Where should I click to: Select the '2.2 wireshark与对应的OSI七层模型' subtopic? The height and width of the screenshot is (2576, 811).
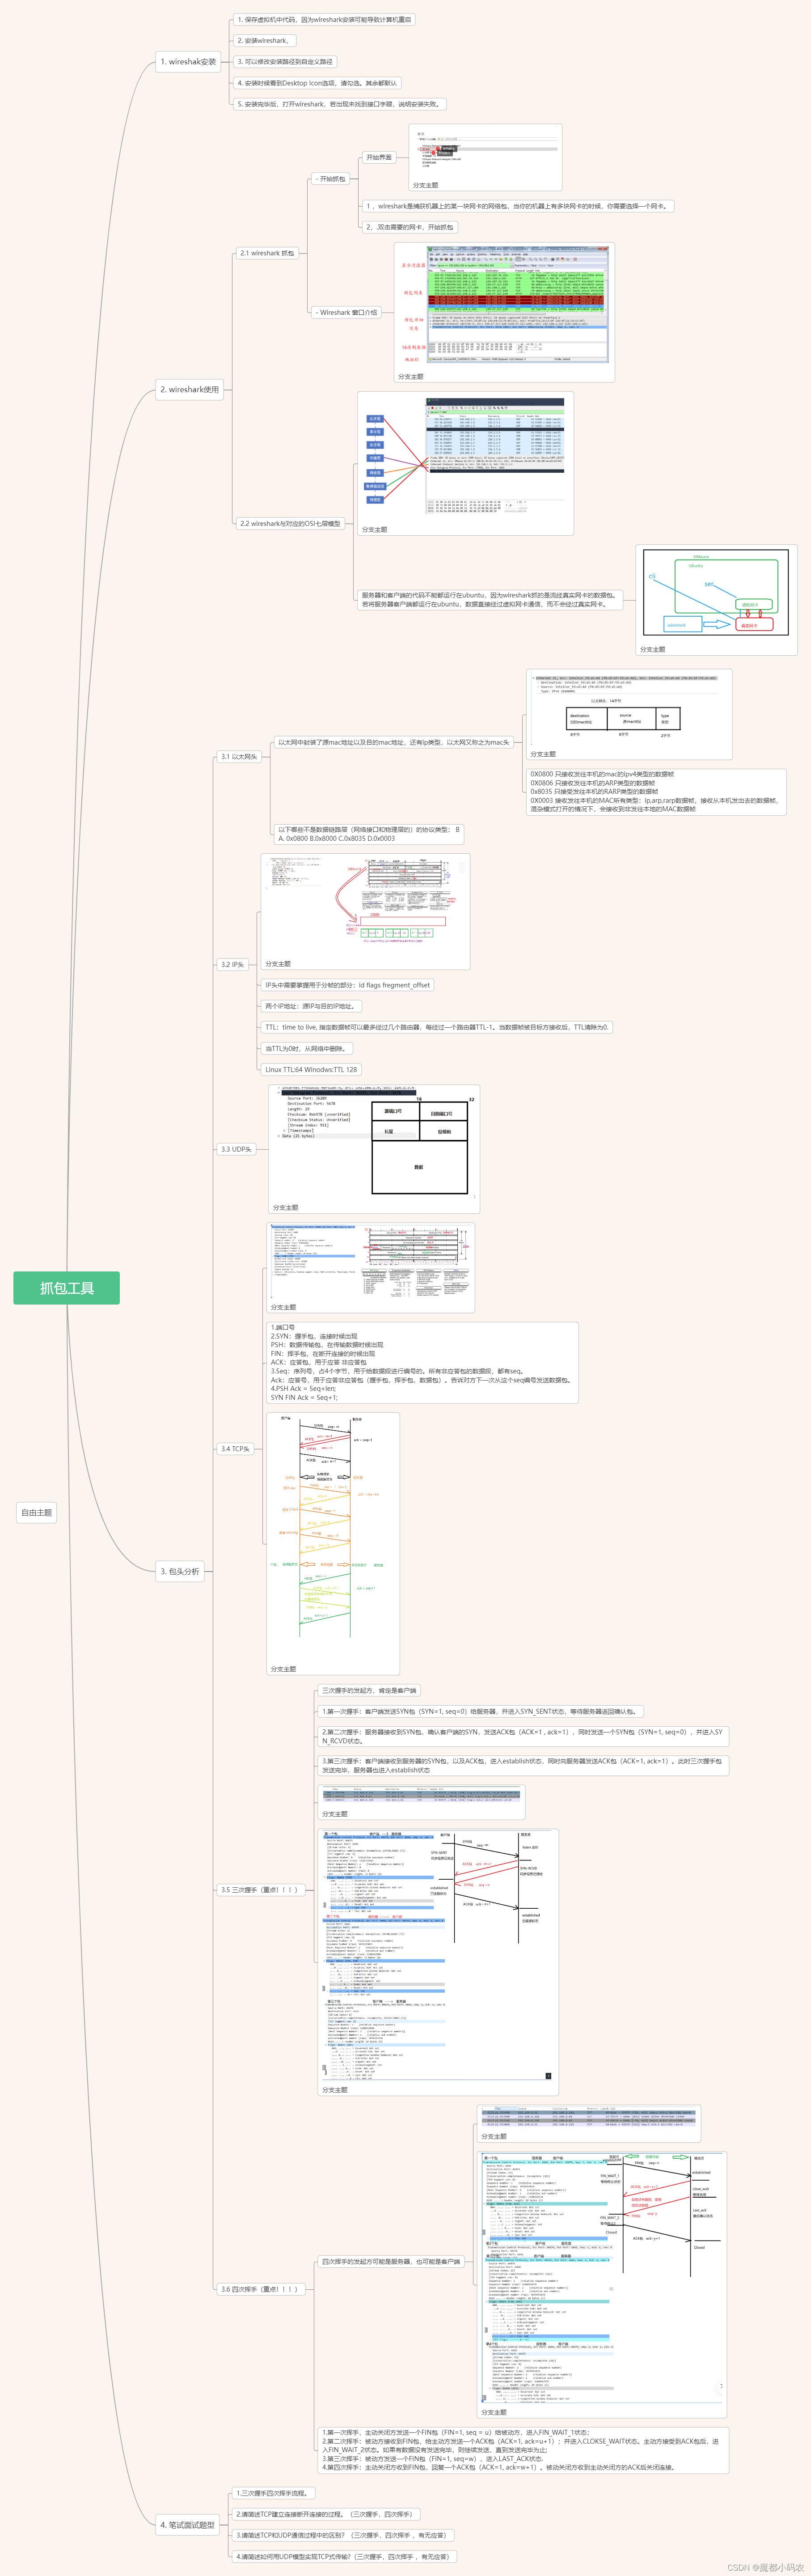click(x=290, y=523)
